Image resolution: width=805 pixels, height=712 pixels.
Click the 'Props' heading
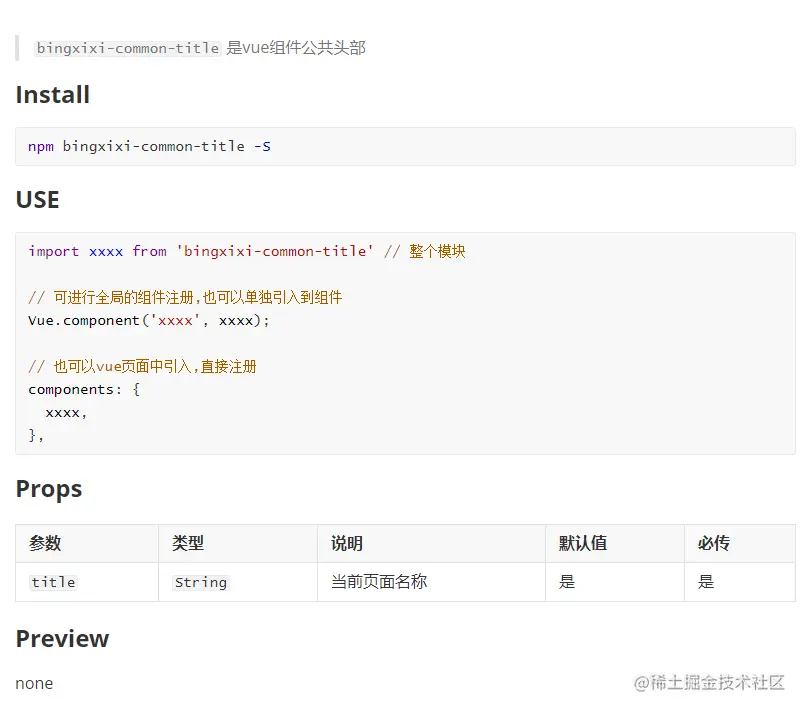[x=49, y=489]
